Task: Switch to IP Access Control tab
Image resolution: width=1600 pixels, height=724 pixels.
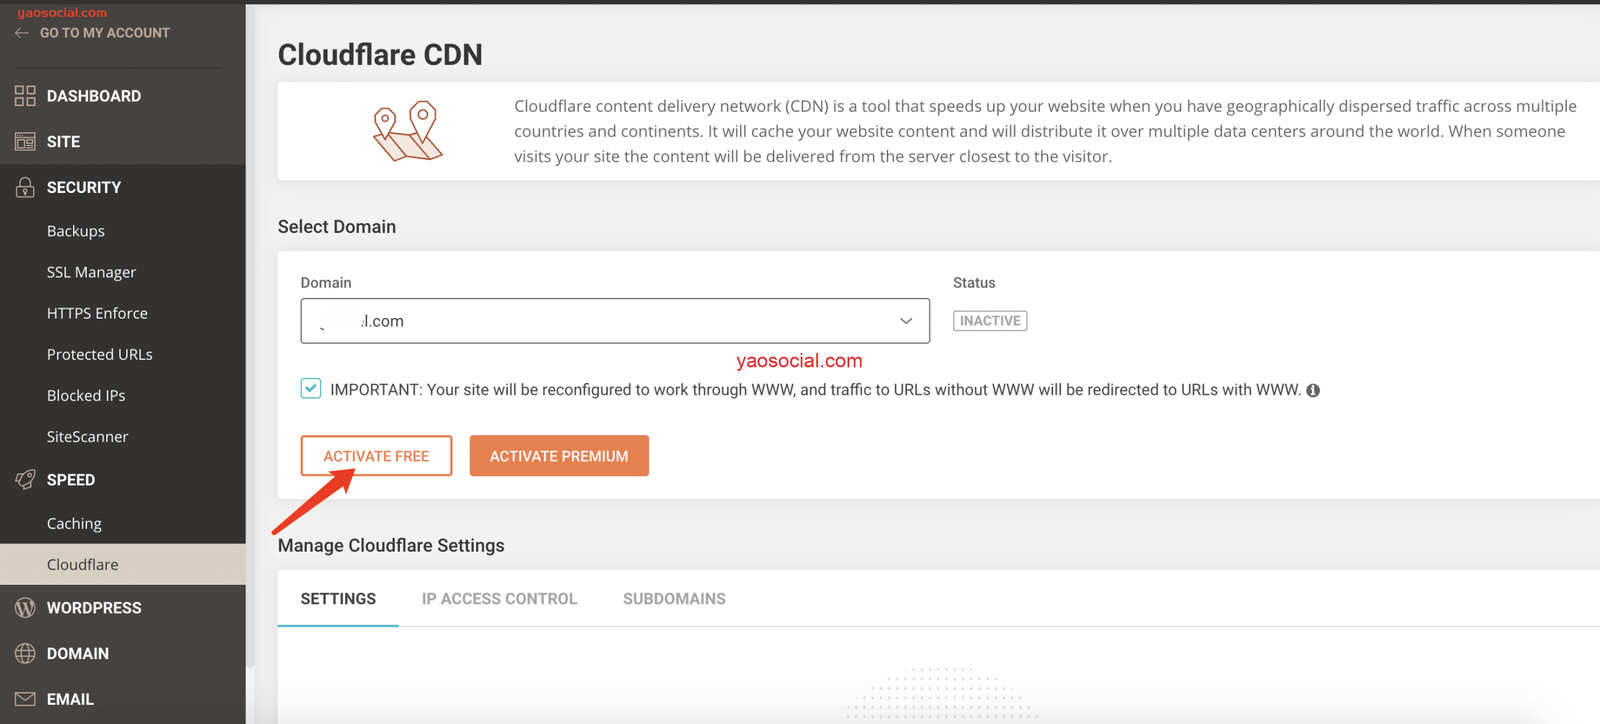Action: pos(499,599)
